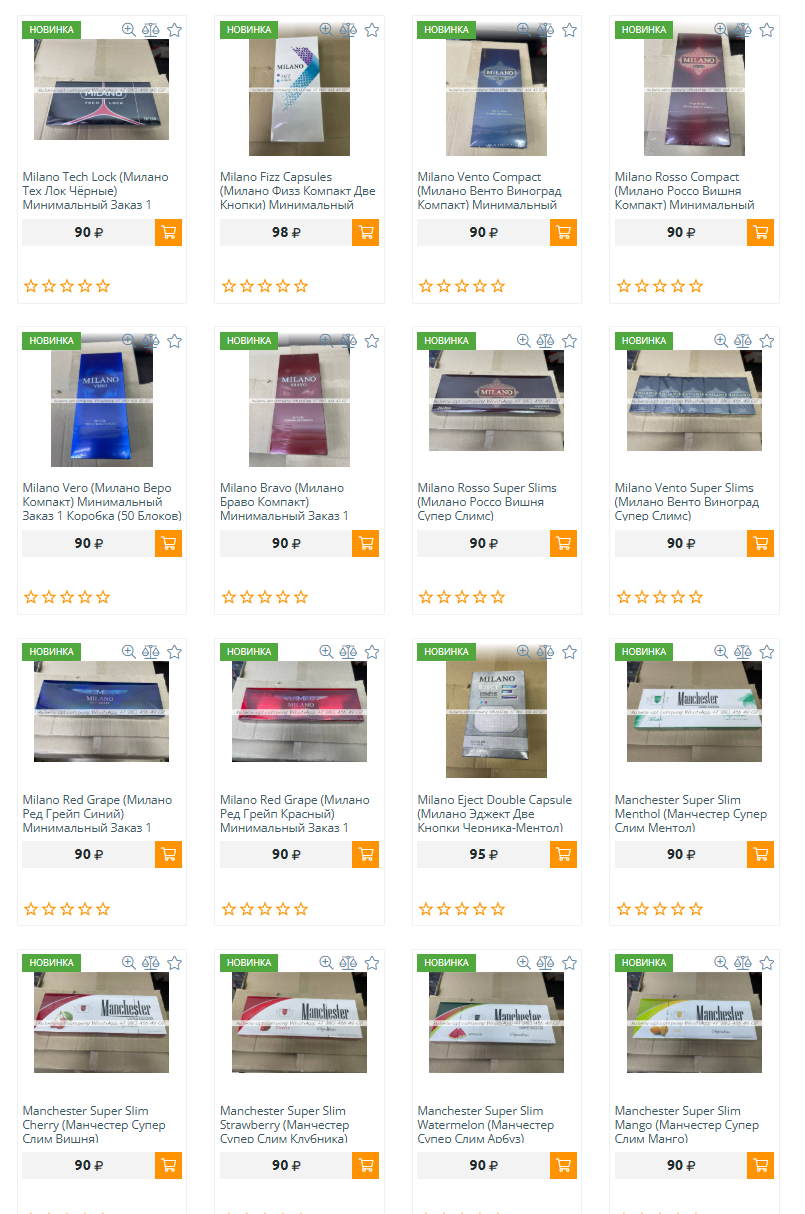Screen dimensions: 805x1214
Task: Compare Milano Rosso Compact using scales icon
Action: (742, 30)
